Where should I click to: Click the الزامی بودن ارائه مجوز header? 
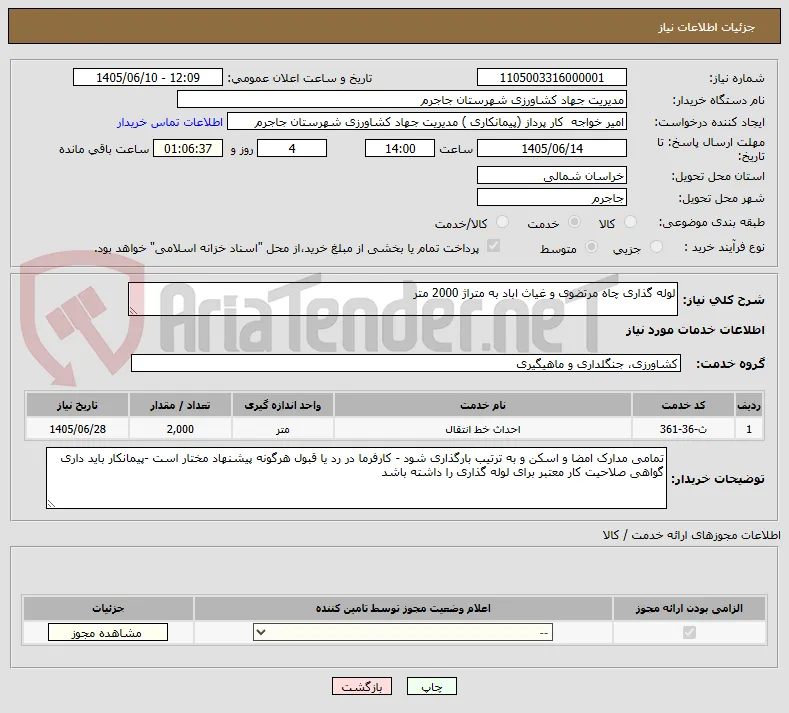(x=689, y=608)
